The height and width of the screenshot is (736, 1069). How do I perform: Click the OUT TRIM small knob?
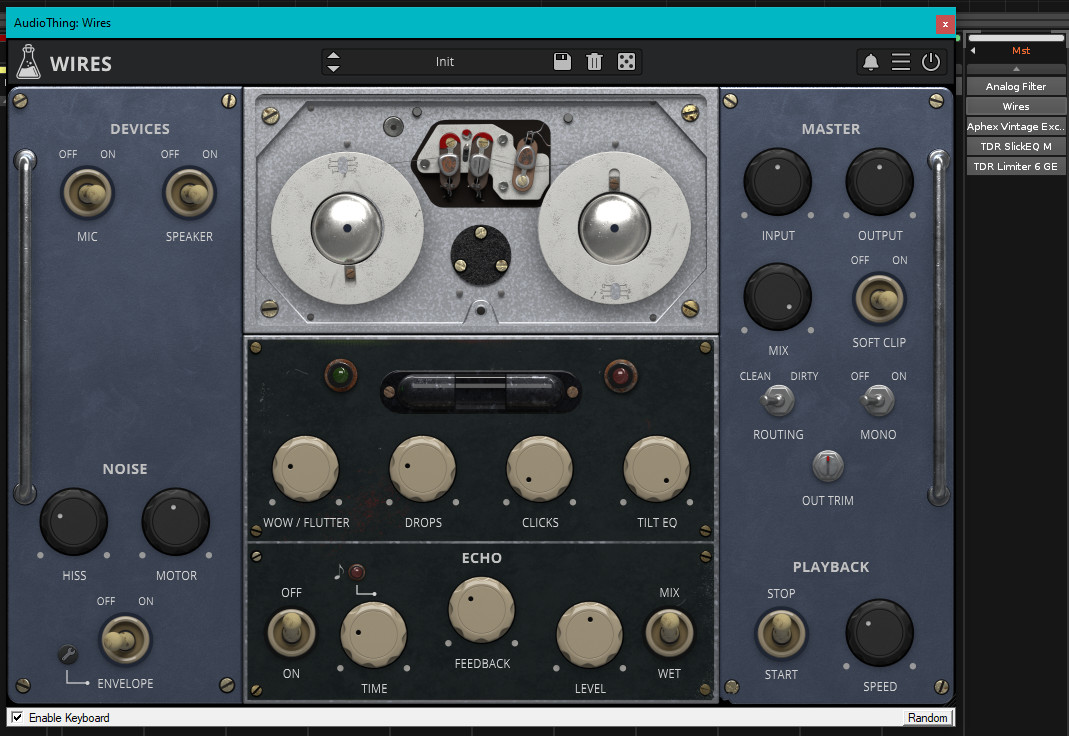click(828, 466)
